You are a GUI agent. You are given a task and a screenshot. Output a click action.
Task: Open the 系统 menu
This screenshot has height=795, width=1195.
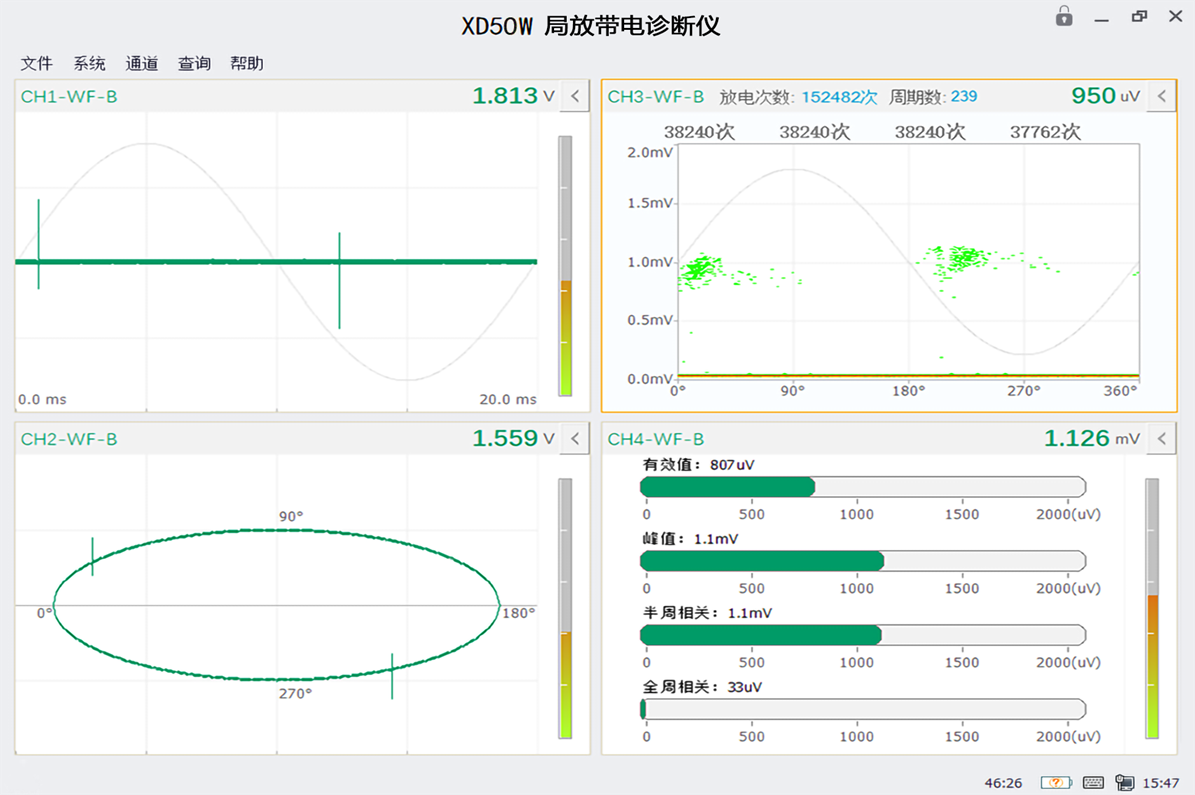89,63
